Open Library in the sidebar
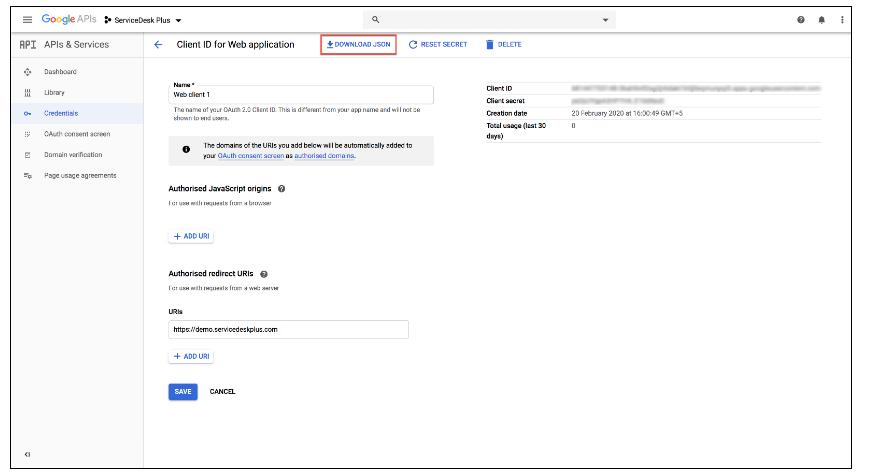889x473 pixels. click(x=54, y=93)
